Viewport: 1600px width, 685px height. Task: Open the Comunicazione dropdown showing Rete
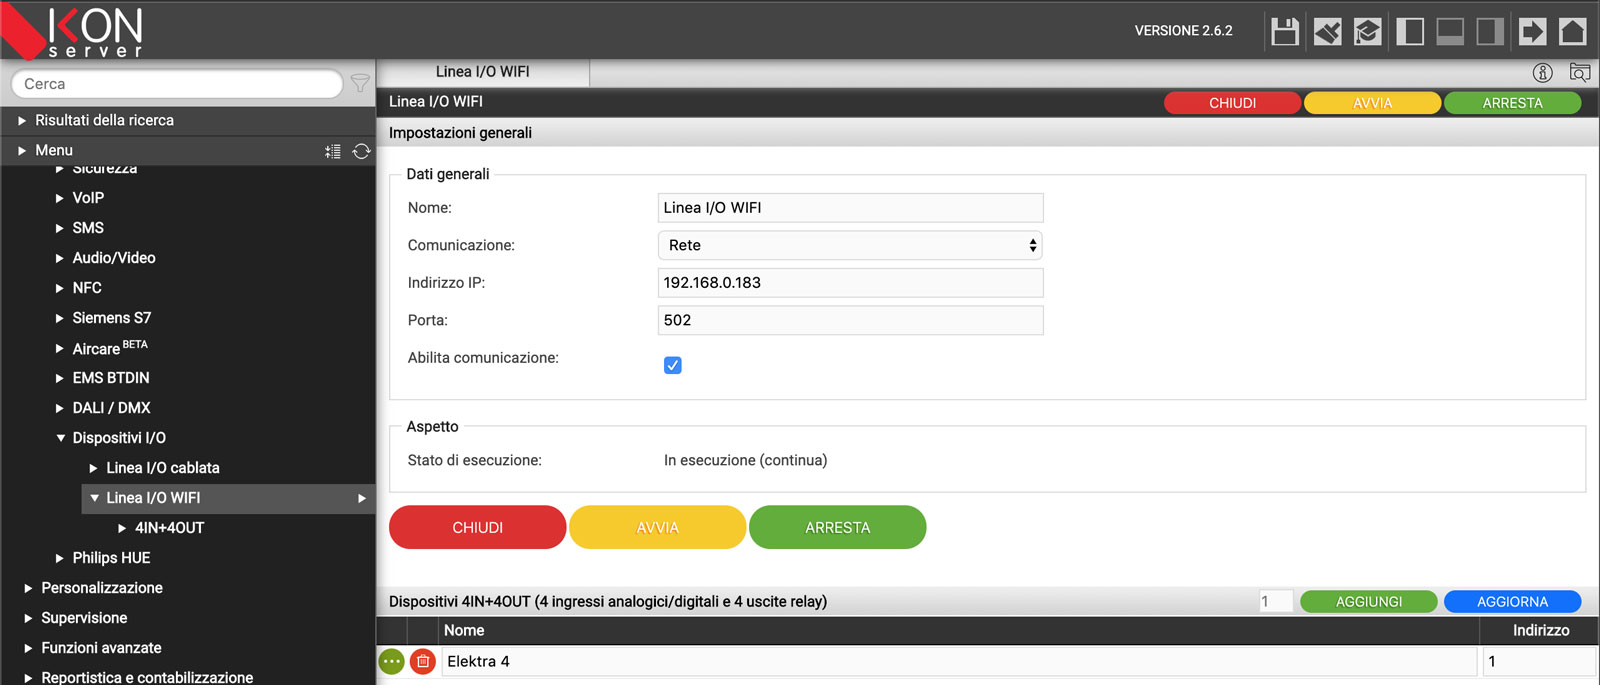(x=850, y=245)
